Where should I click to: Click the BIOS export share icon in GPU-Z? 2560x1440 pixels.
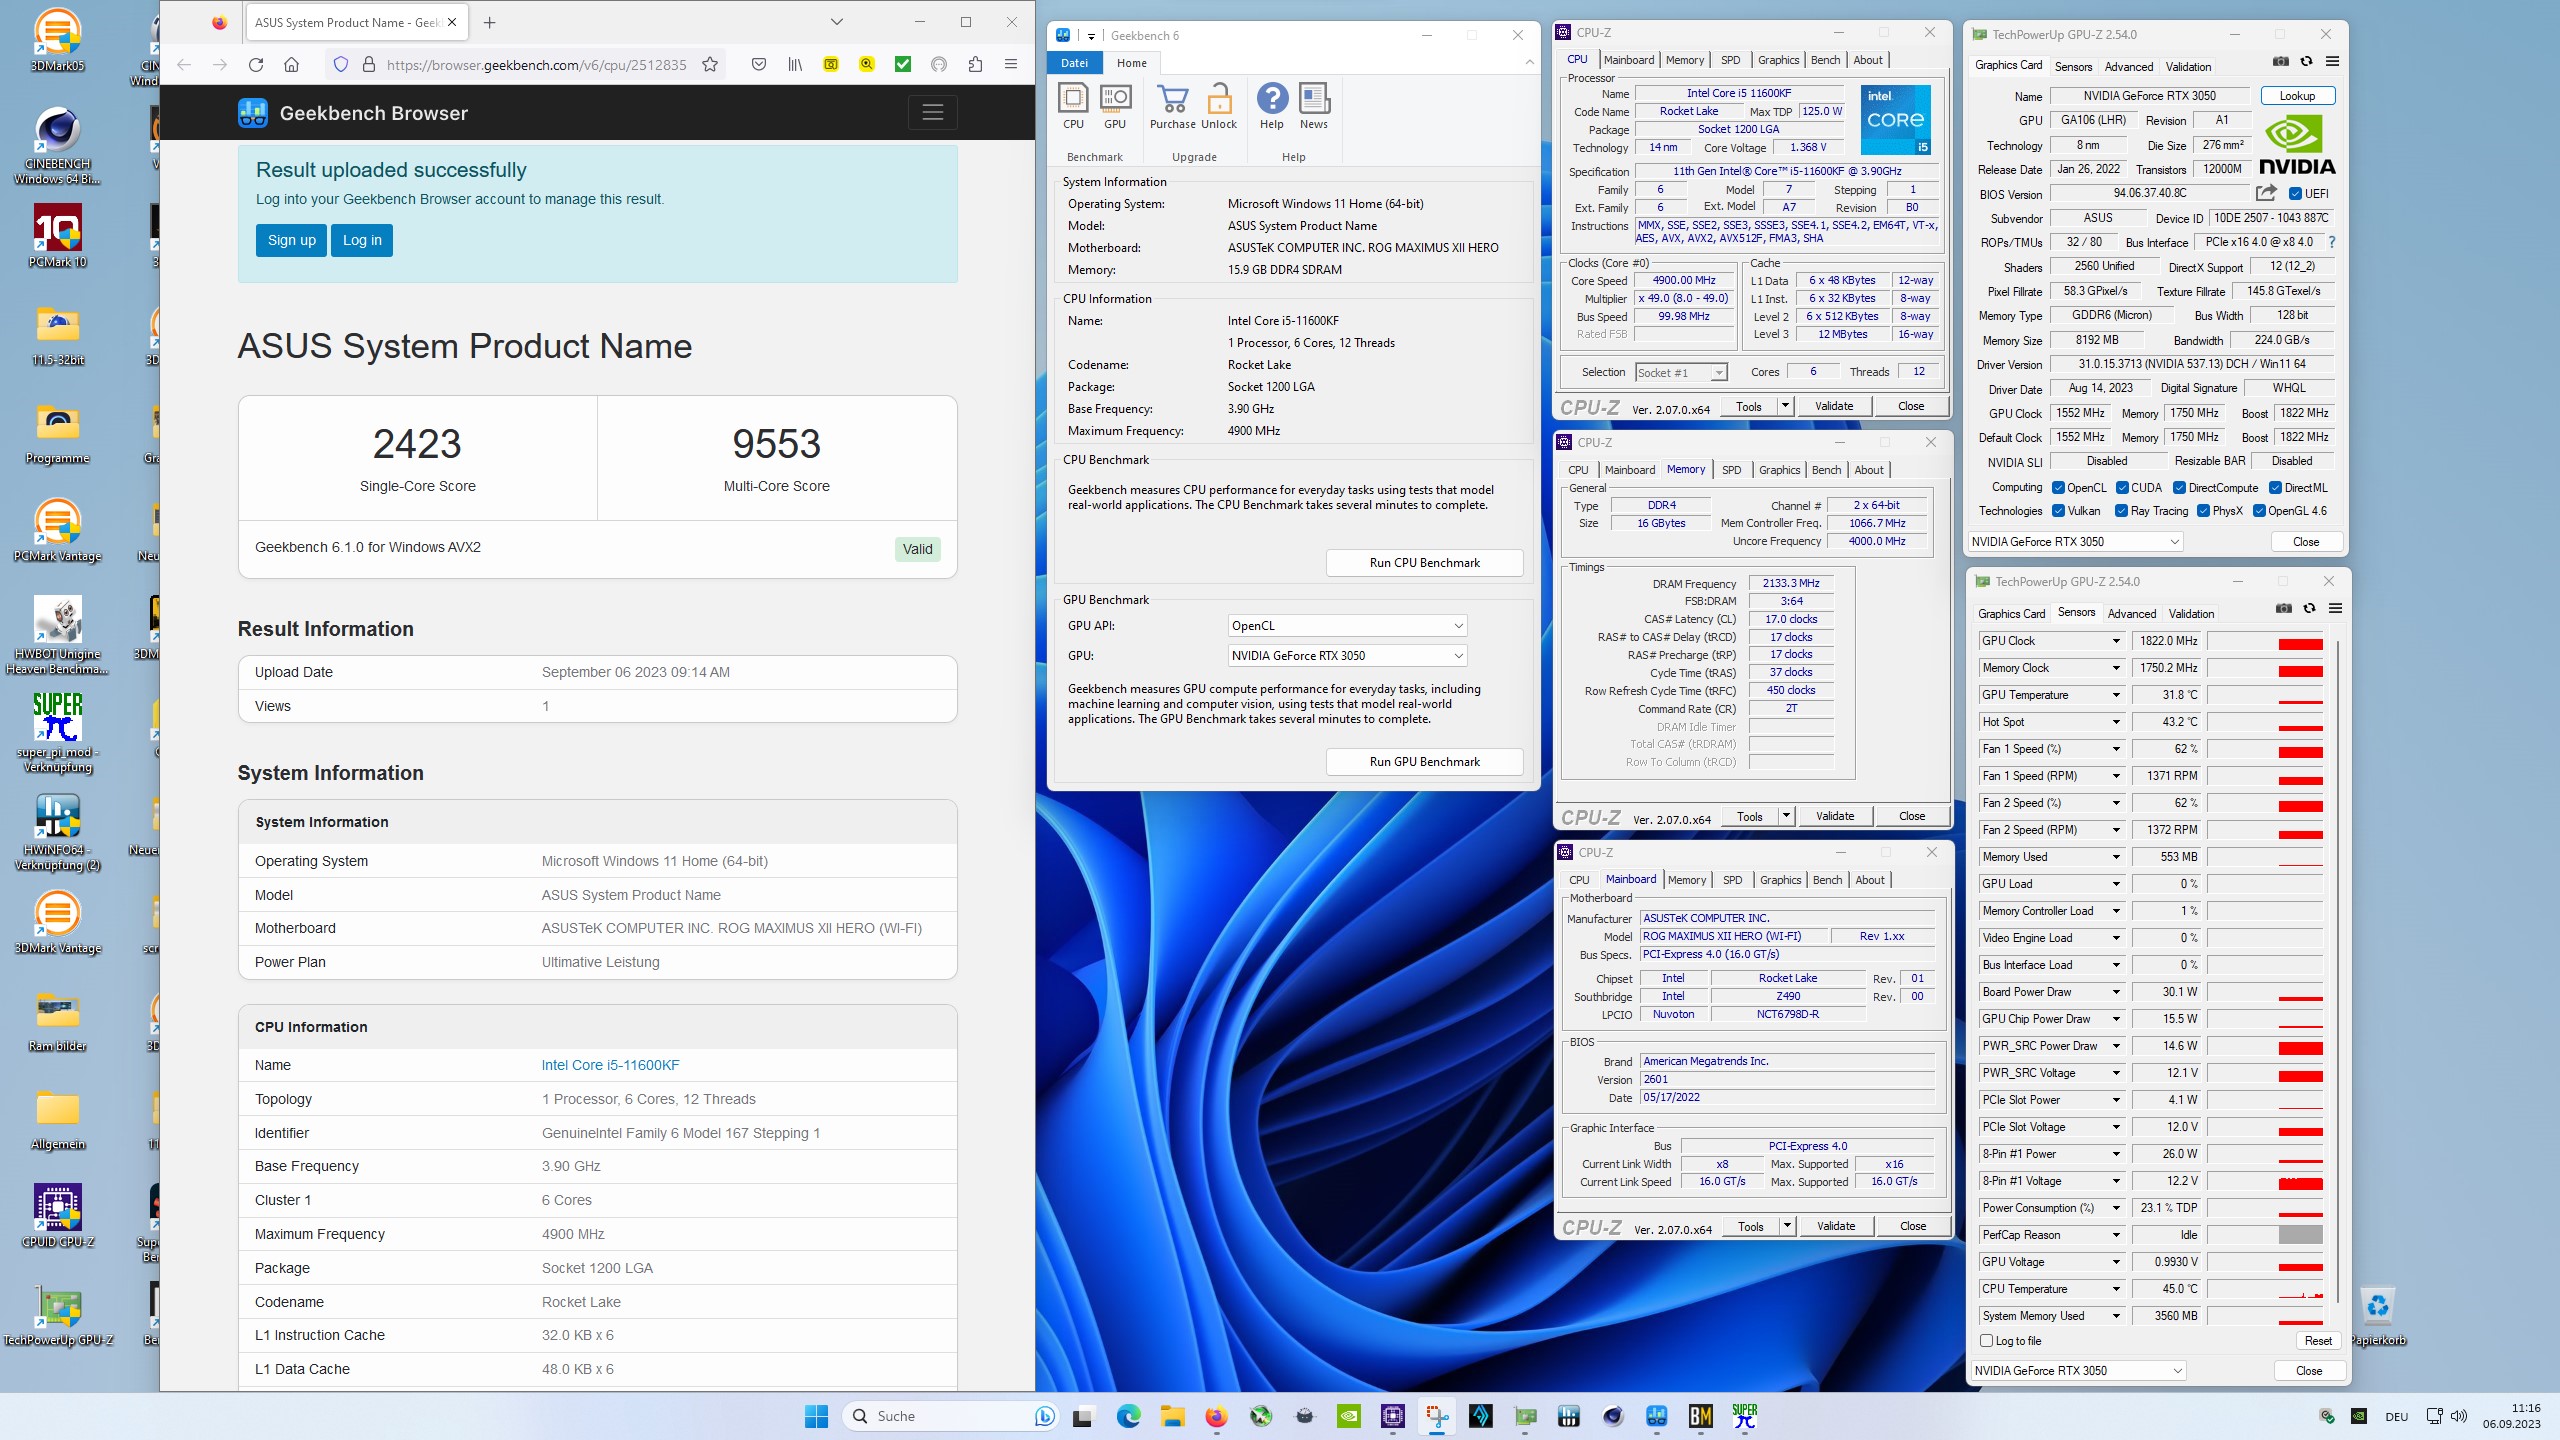(x=2267, y=193)
